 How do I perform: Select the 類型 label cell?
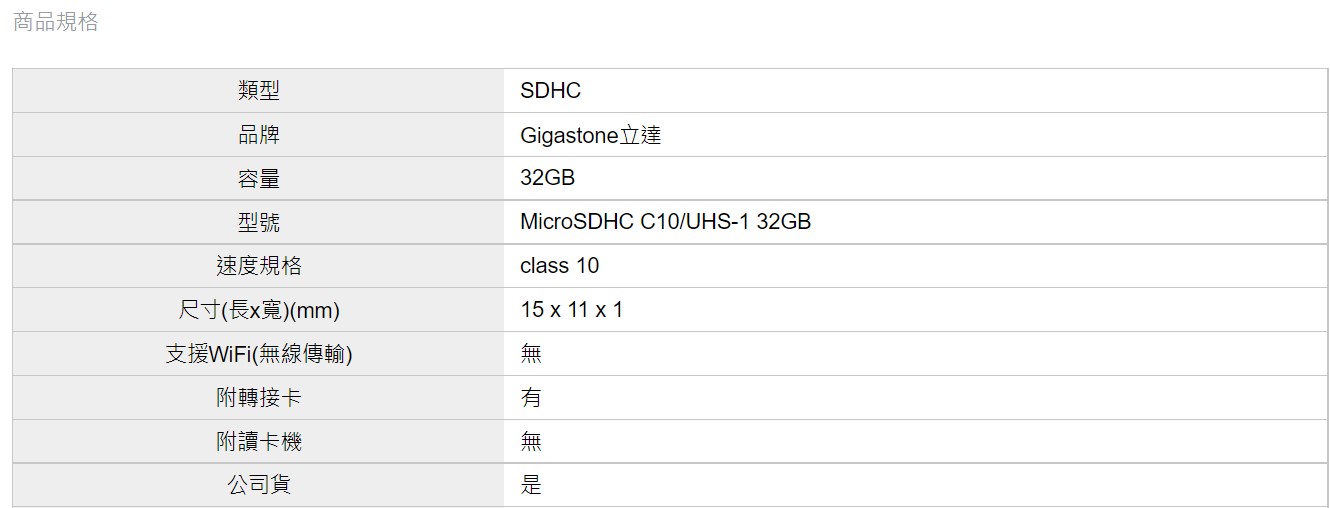(259, 91)
